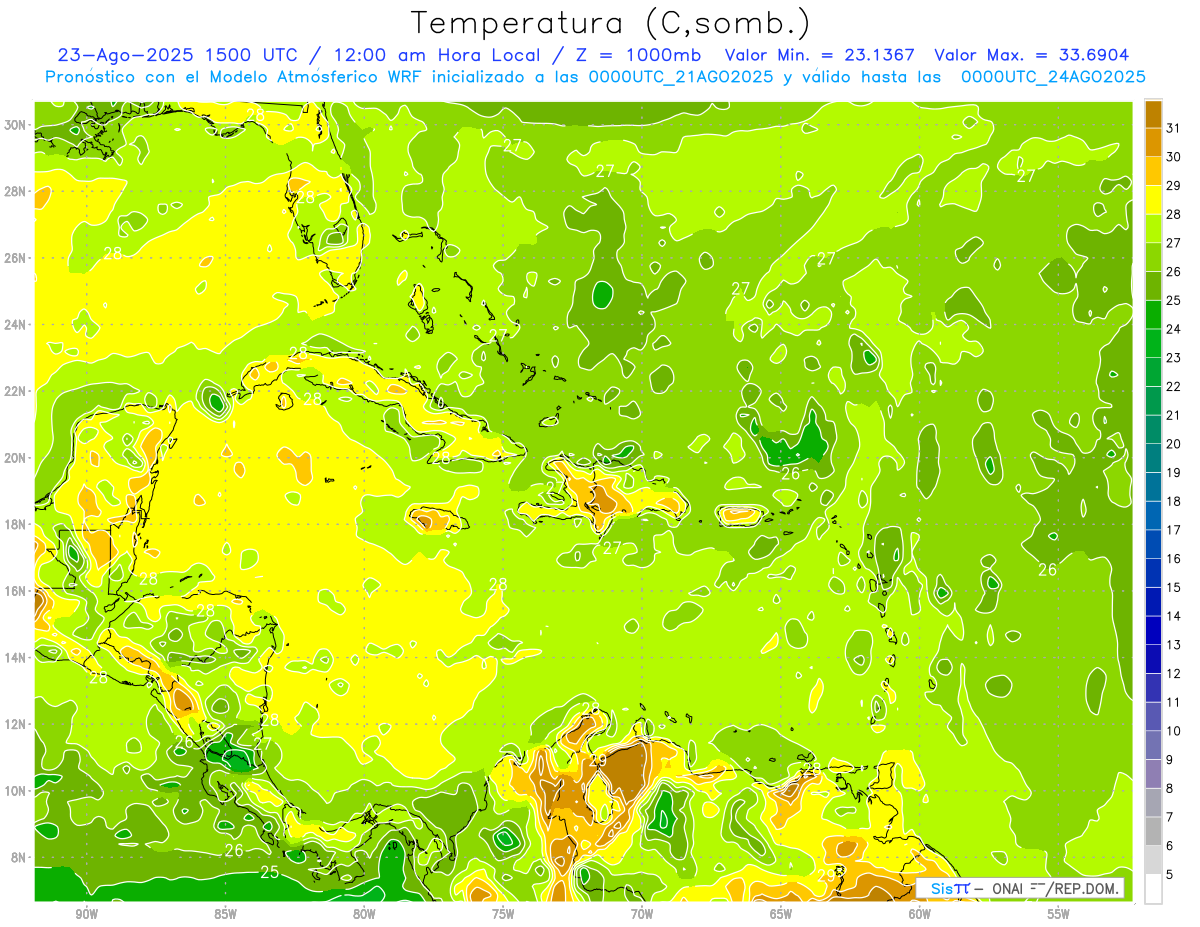
Task: Click the legend swatch between 29 and 30
Action: pyautogui.click(x=1154, y=171)
